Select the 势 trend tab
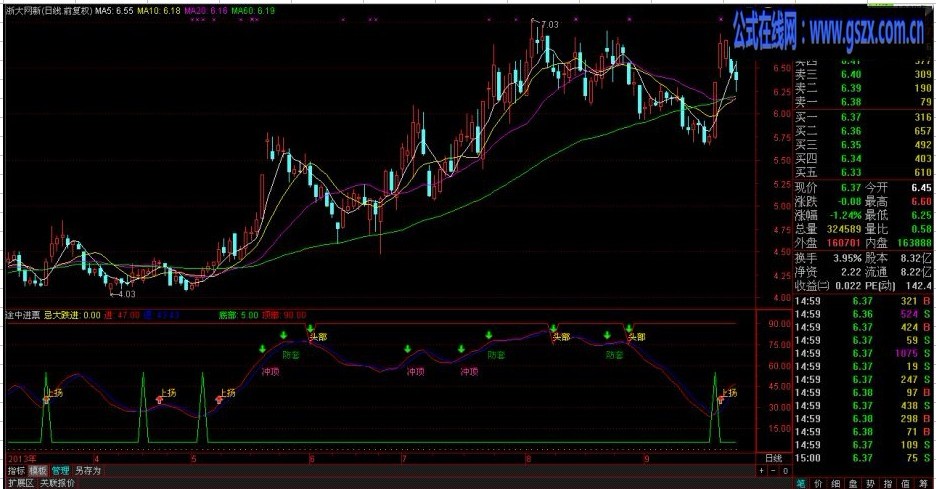936x489 pixels. [x=871, y=483]
